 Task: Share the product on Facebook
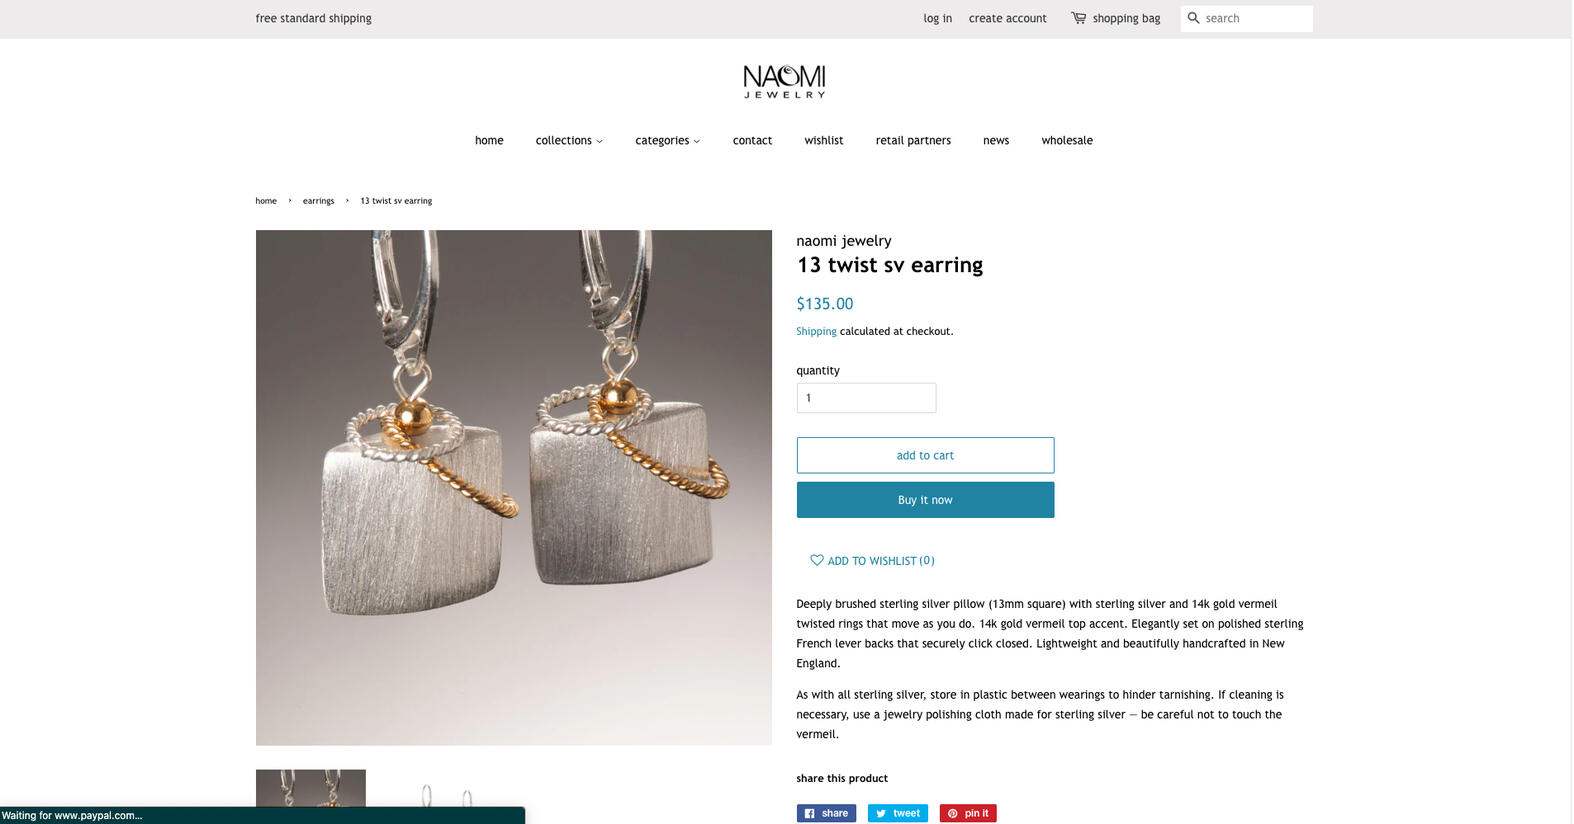[x=826, y=813]
